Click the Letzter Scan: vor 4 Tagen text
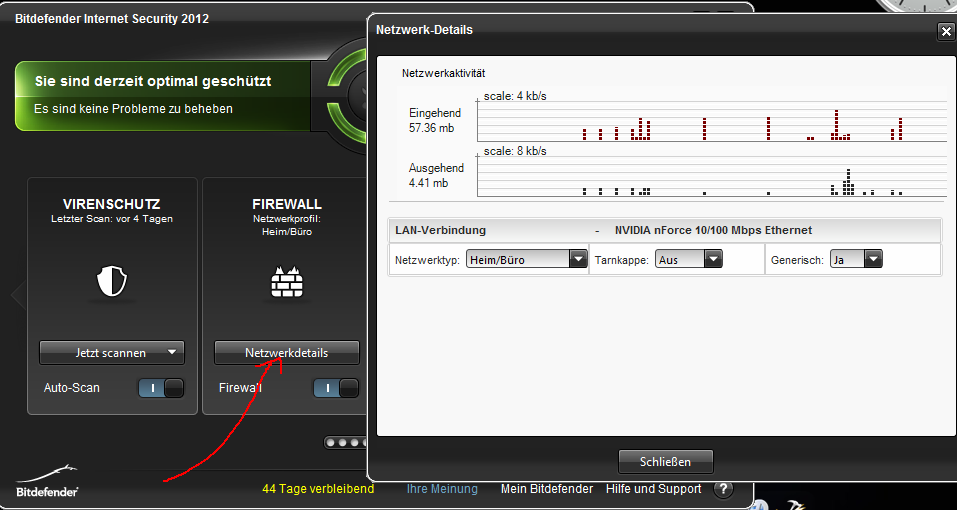The image size is (957, 510). (112, 218)
